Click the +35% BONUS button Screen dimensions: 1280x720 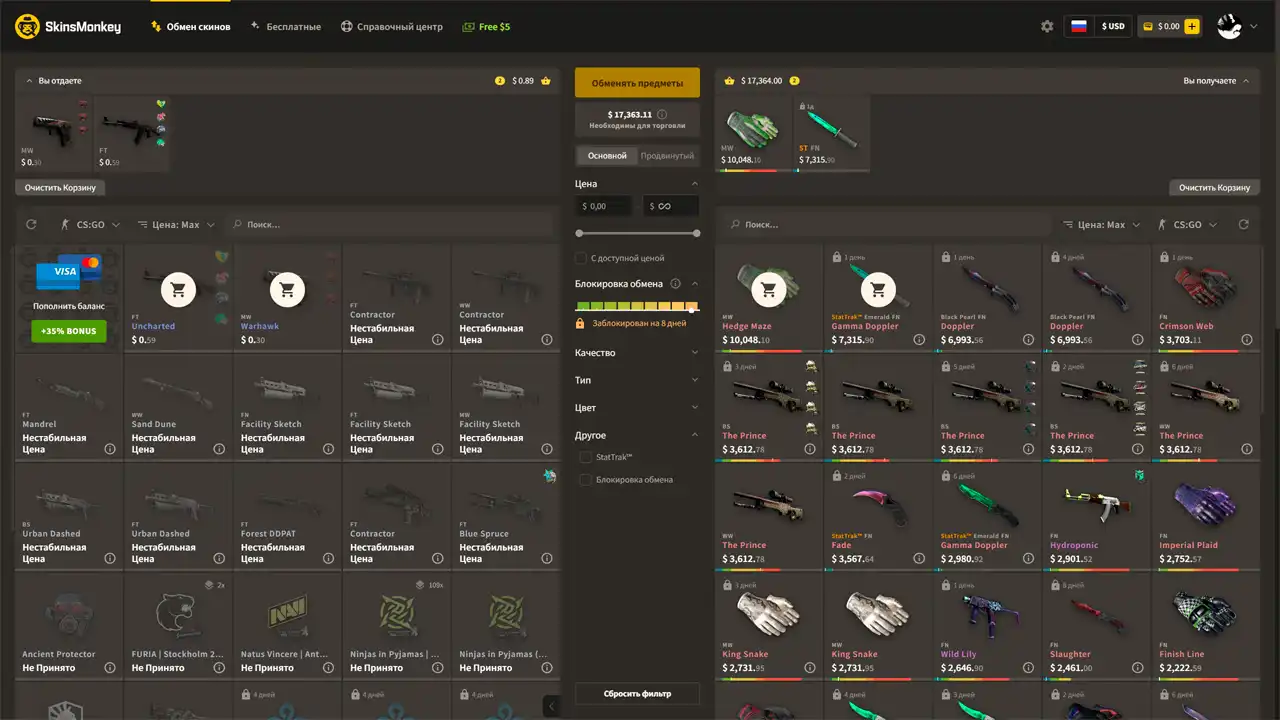[x=69, y=331]
